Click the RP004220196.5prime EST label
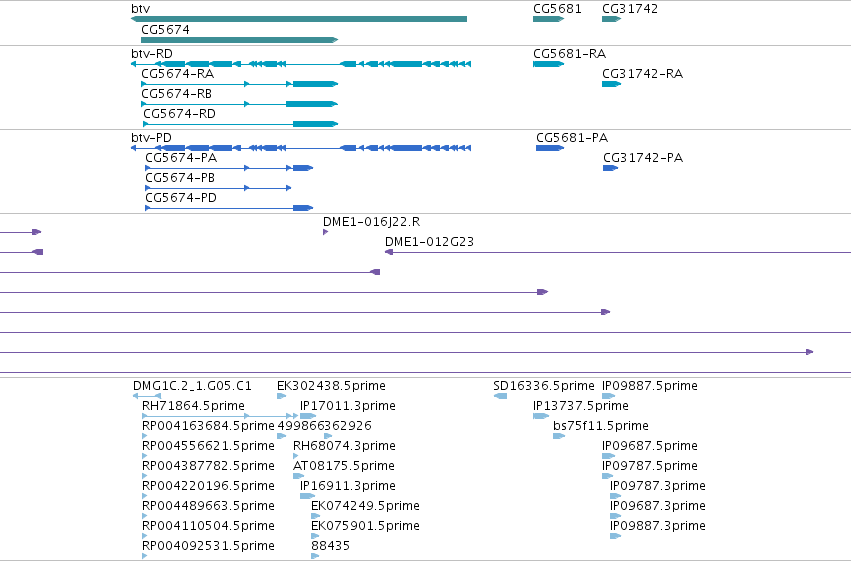Screen dimensions: 851x561 pos(208,487)
